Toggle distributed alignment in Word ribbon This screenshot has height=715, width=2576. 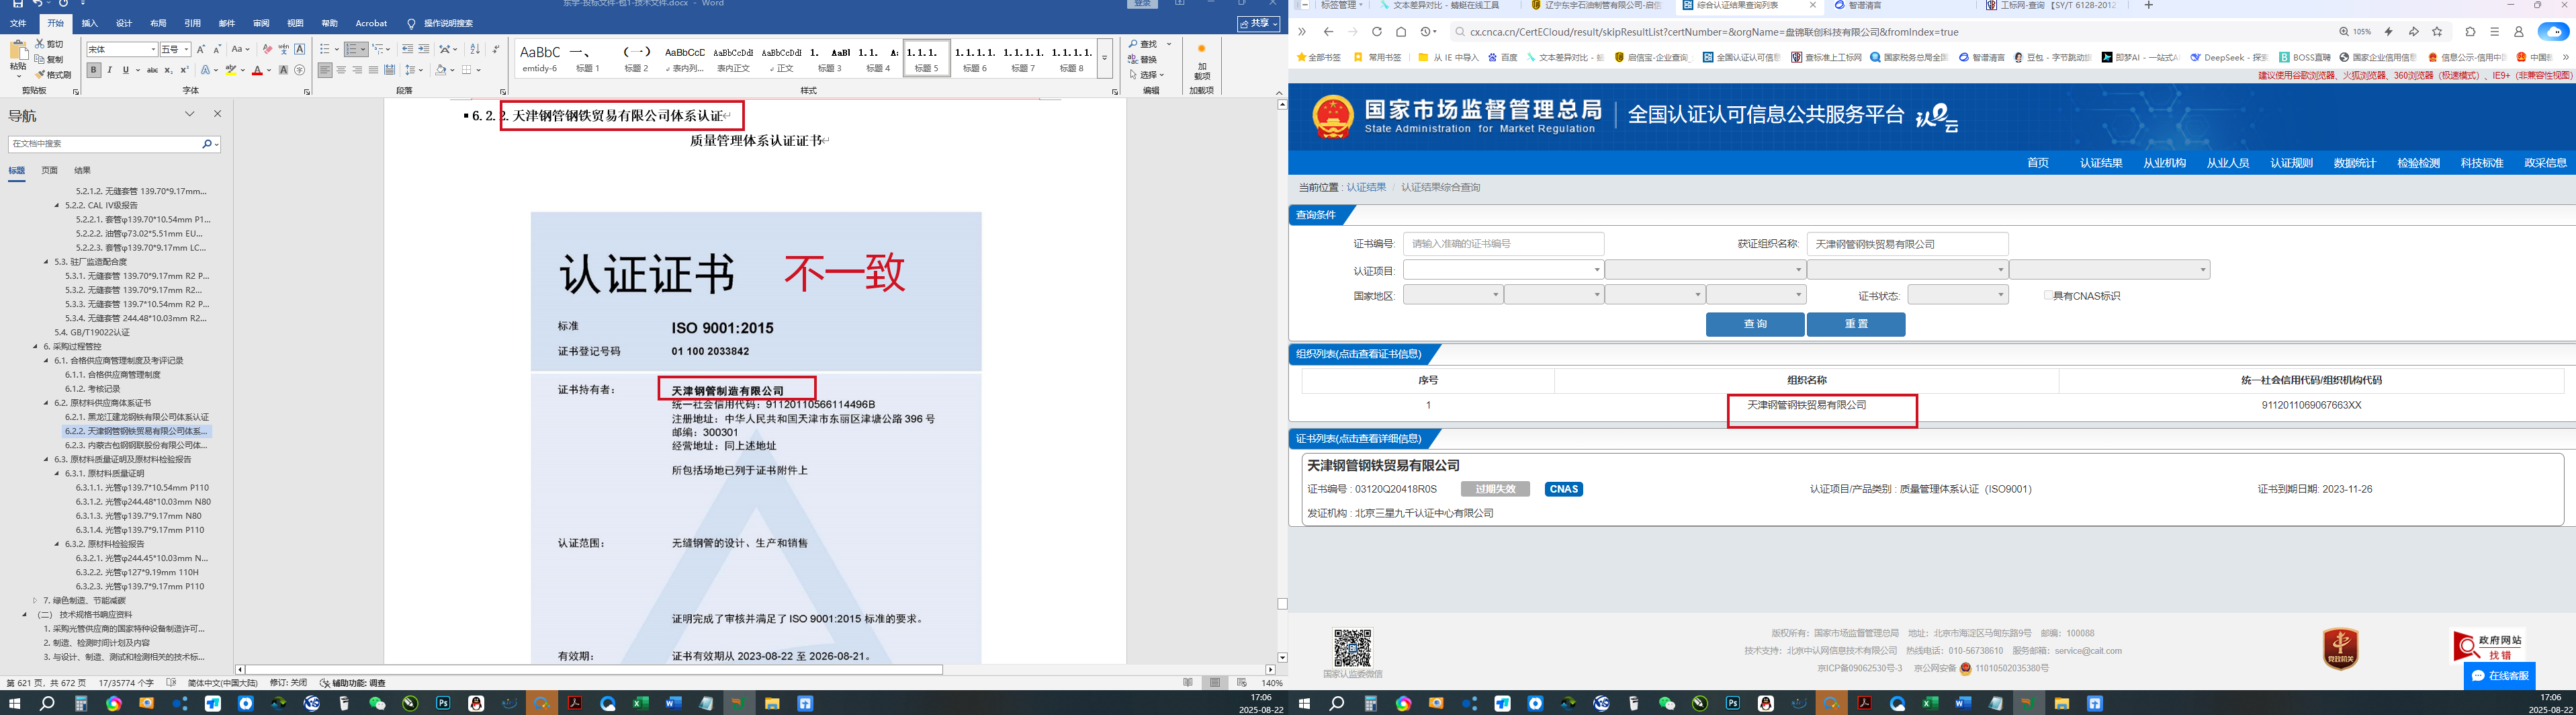[x=389, y=70]
